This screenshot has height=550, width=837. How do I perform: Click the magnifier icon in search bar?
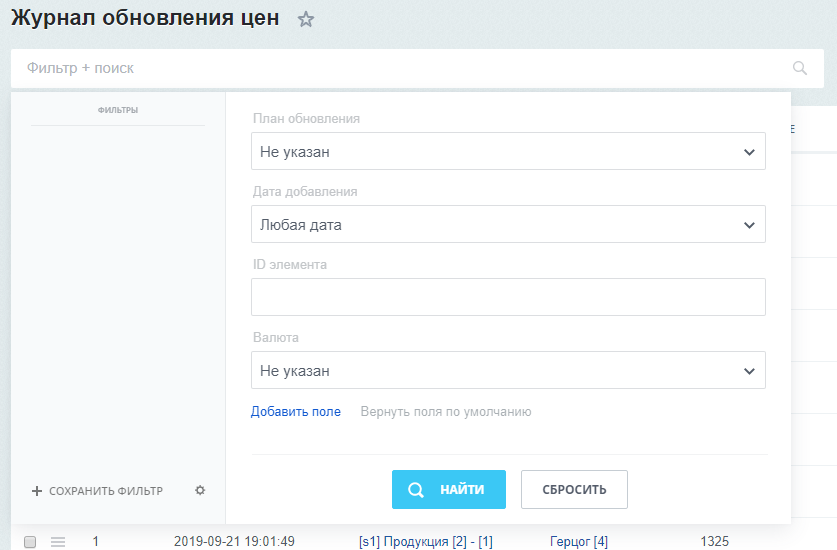(800, 68)
